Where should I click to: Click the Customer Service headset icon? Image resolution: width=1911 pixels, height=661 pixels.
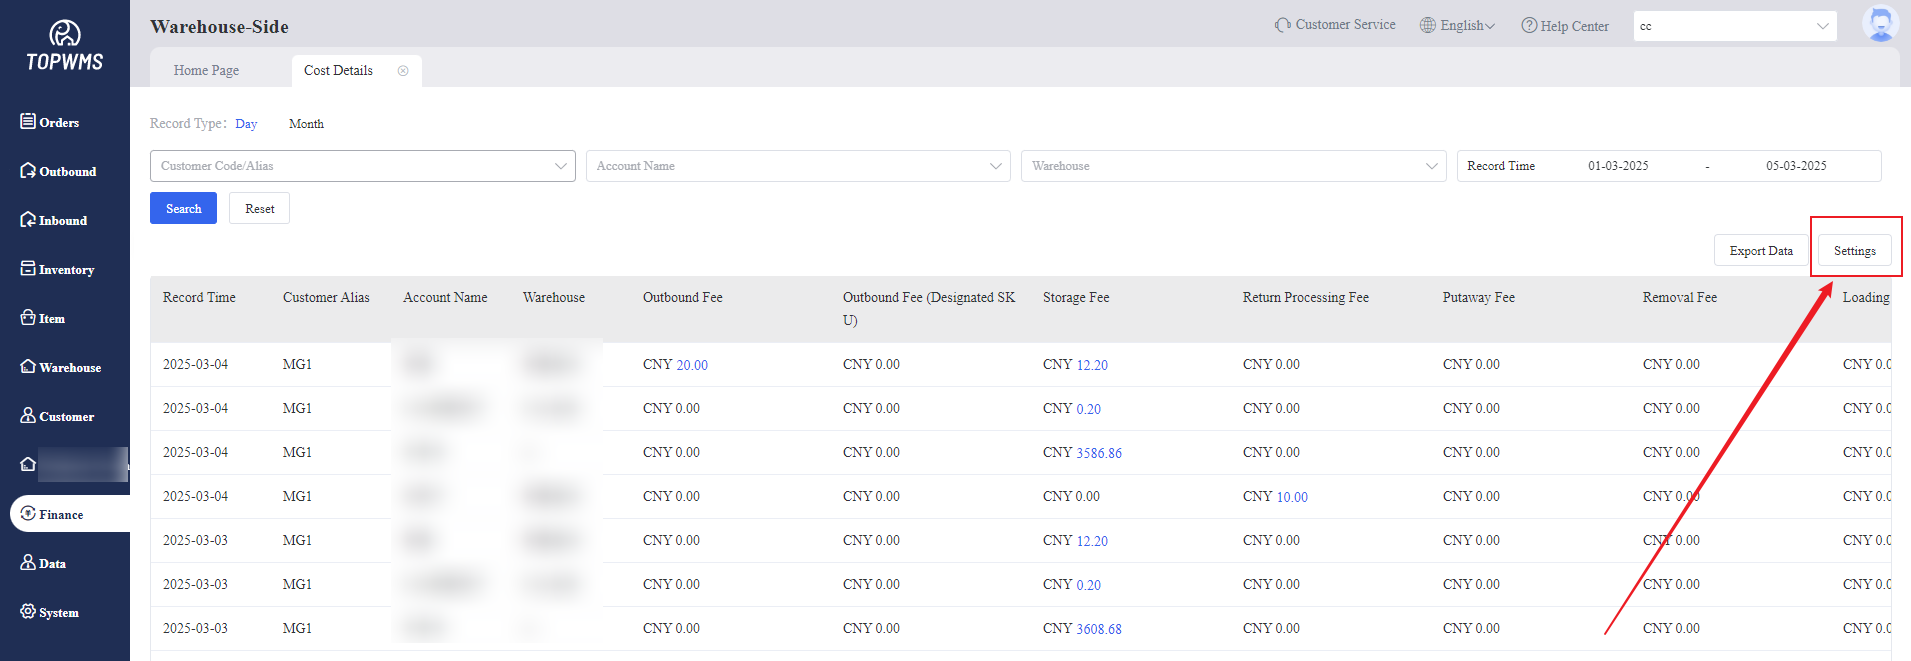point(1282,25)
